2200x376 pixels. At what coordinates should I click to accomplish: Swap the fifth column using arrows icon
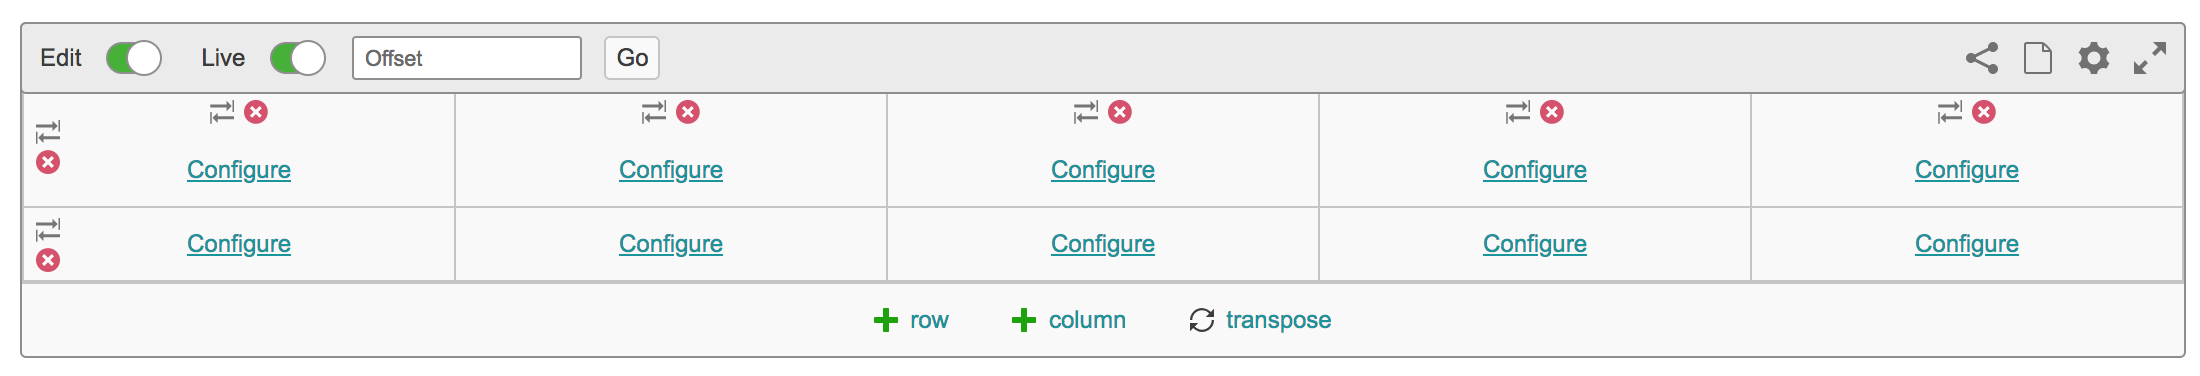tap(1950, 112)
